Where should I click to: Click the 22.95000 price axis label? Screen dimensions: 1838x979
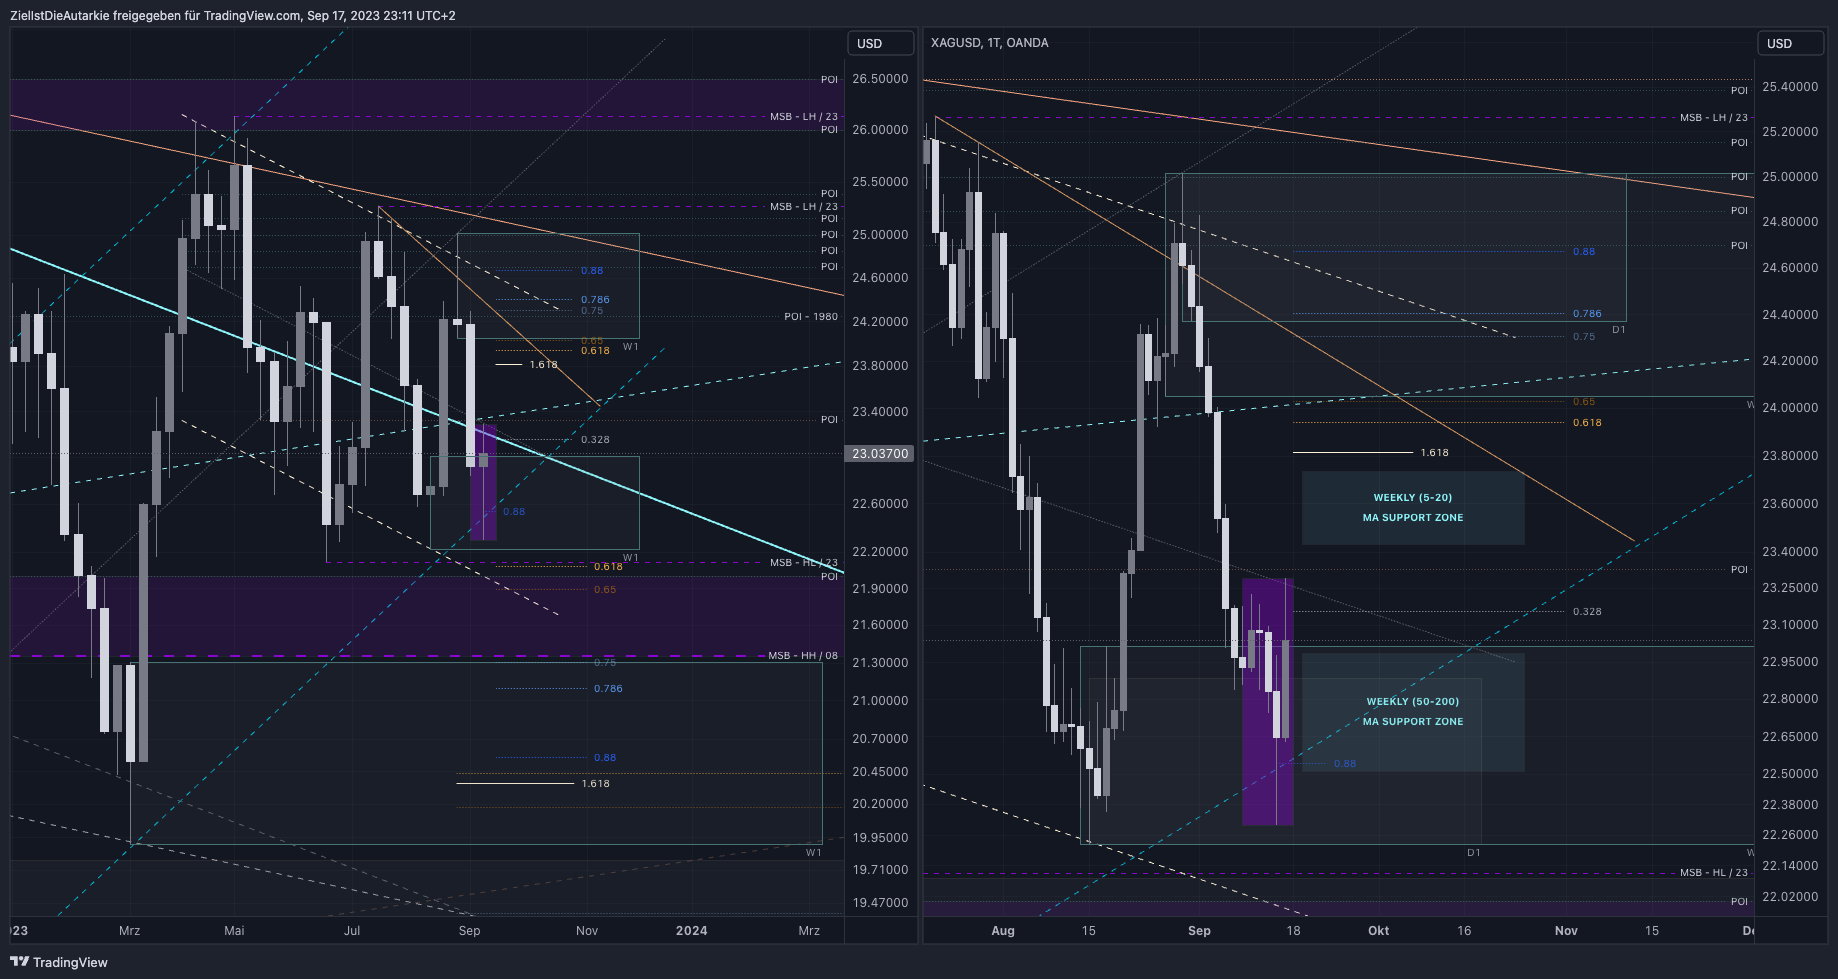(x=1790, y=662)
